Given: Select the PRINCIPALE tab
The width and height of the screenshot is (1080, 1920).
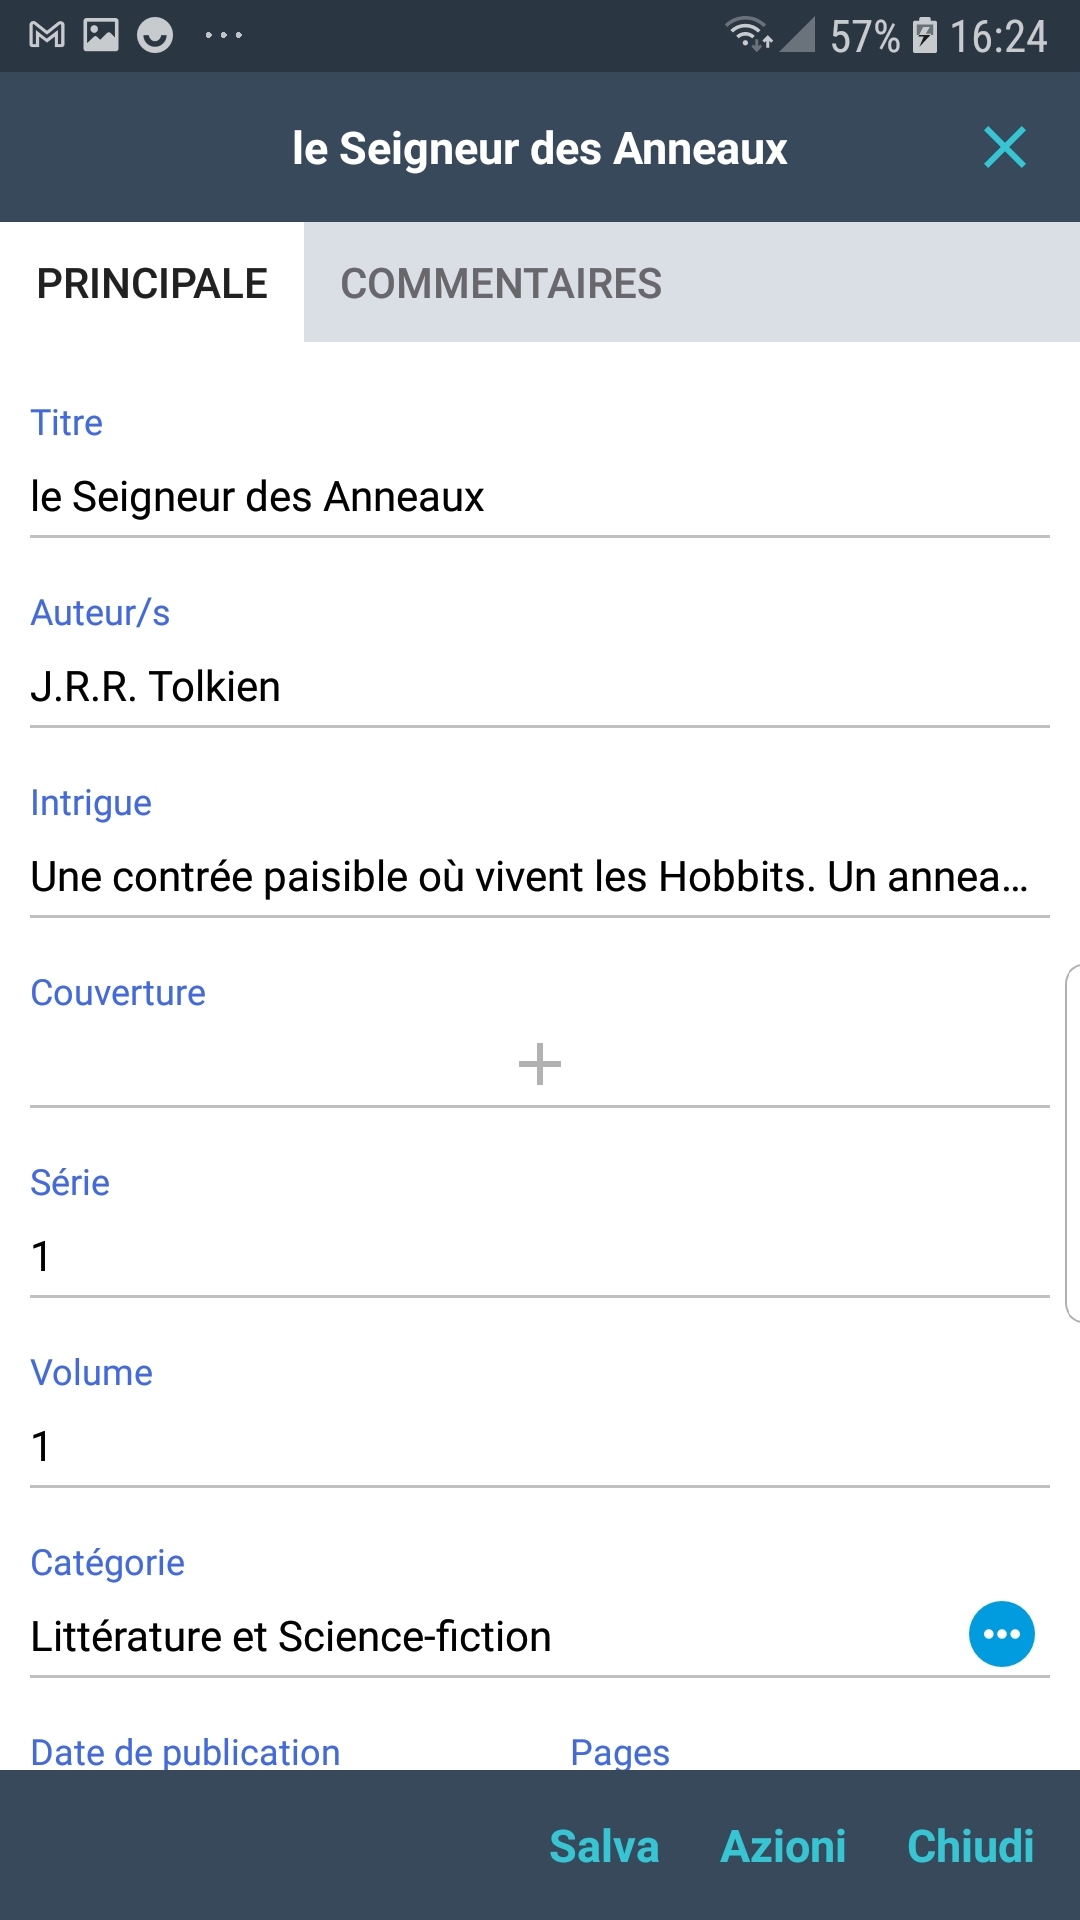Looking at the screenshot, I should [x=152, y=284].
